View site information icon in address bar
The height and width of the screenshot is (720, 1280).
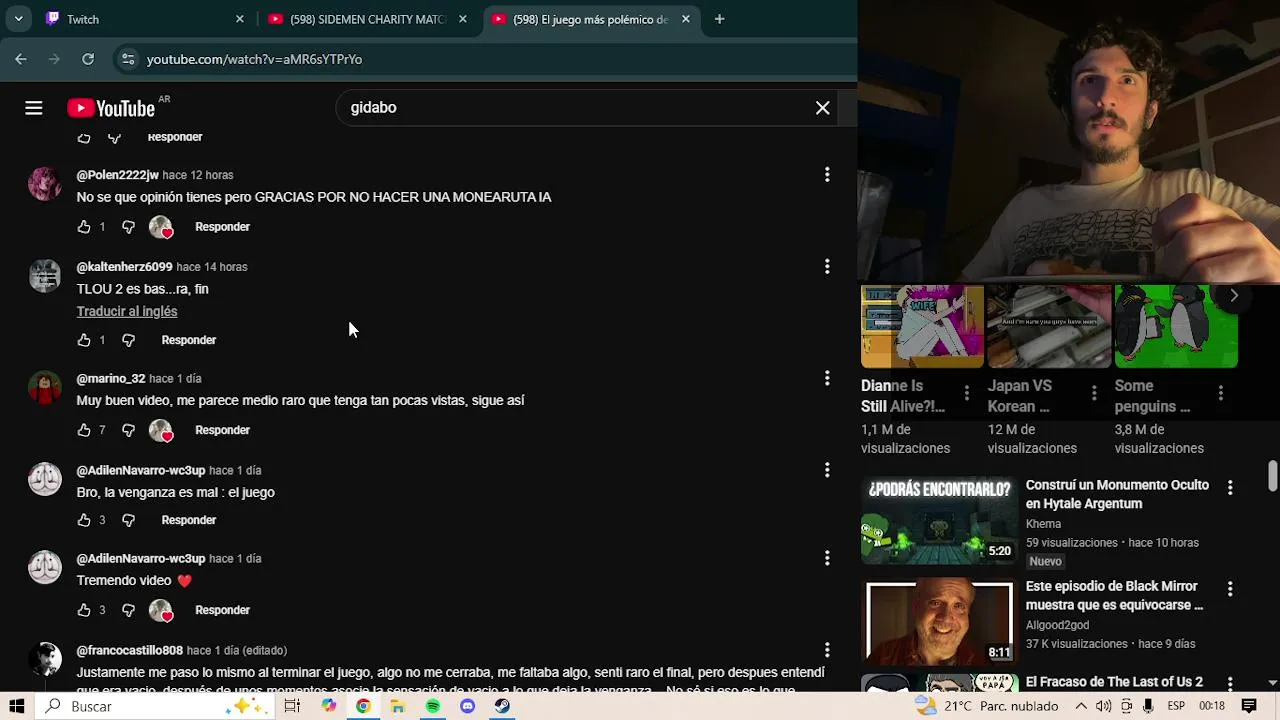(128, 59)
